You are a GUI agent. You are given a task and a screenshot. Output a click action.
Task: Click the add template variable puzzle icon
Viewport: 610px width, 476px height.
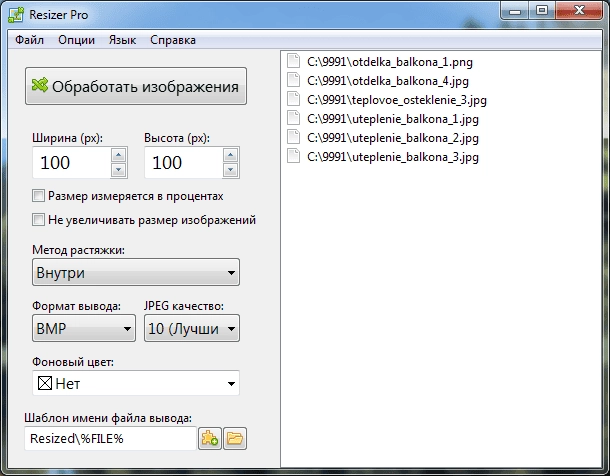pyautogui.click(x=210, y=439)
